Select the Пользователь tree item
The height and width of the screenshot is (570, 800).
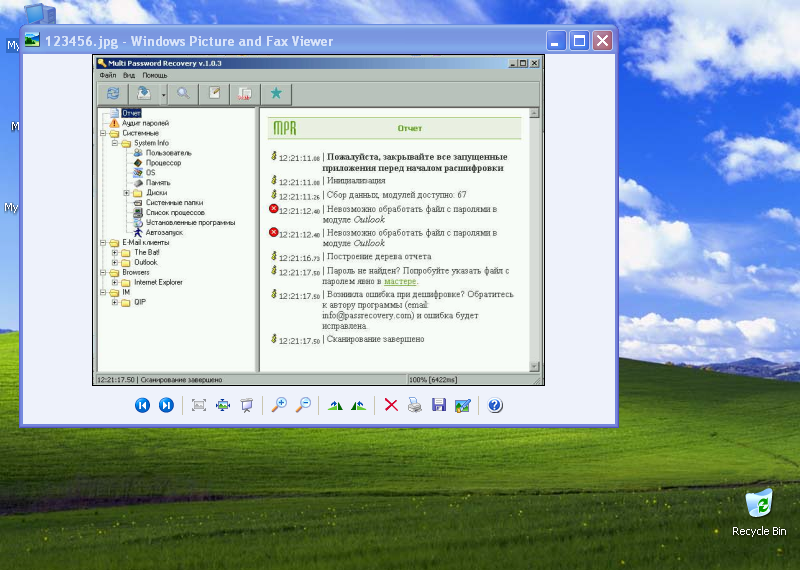pyautogui.click(x=168, y=153)
